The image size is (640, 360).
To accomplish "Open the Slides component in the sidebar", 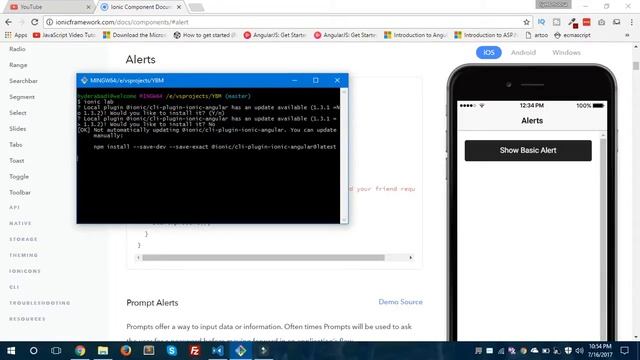I will pyautogui.click(x=18, y=129).
